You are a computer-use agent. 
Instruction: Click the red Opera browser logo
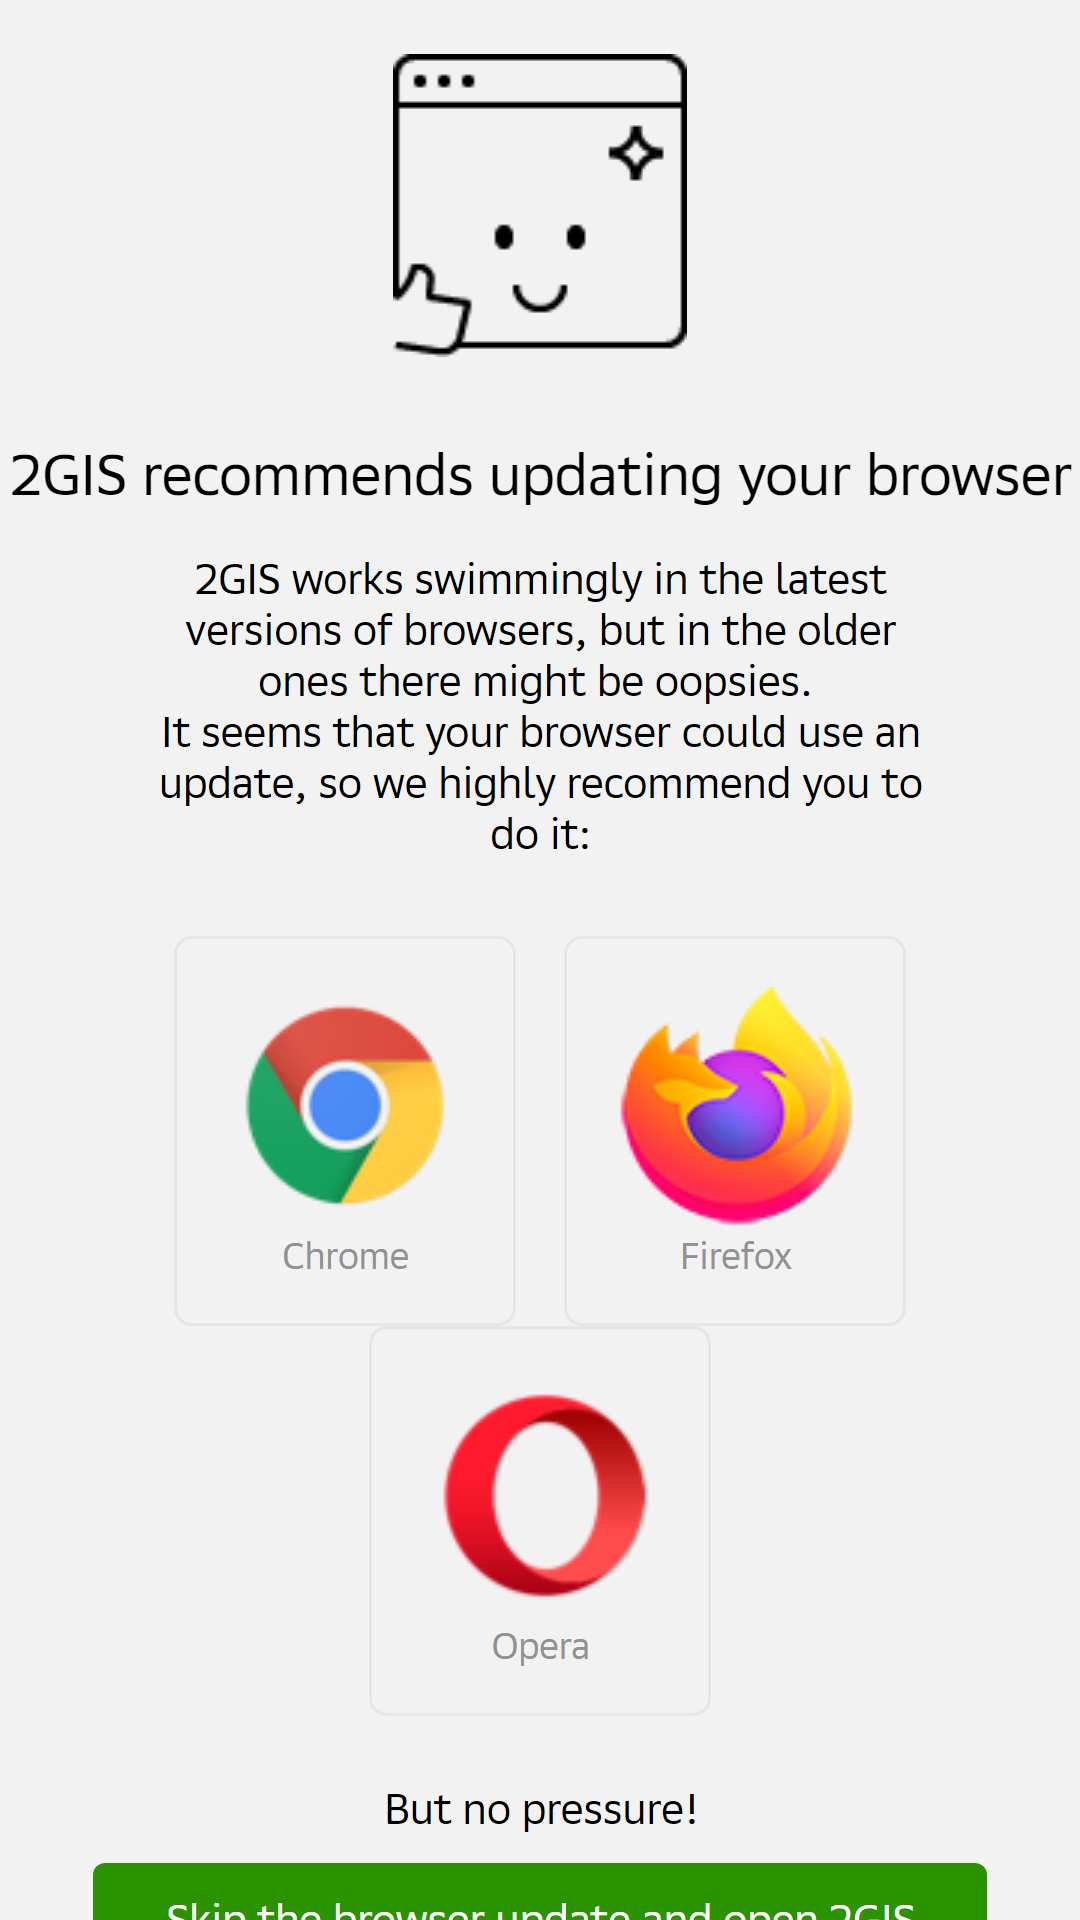click(545, 1495)
